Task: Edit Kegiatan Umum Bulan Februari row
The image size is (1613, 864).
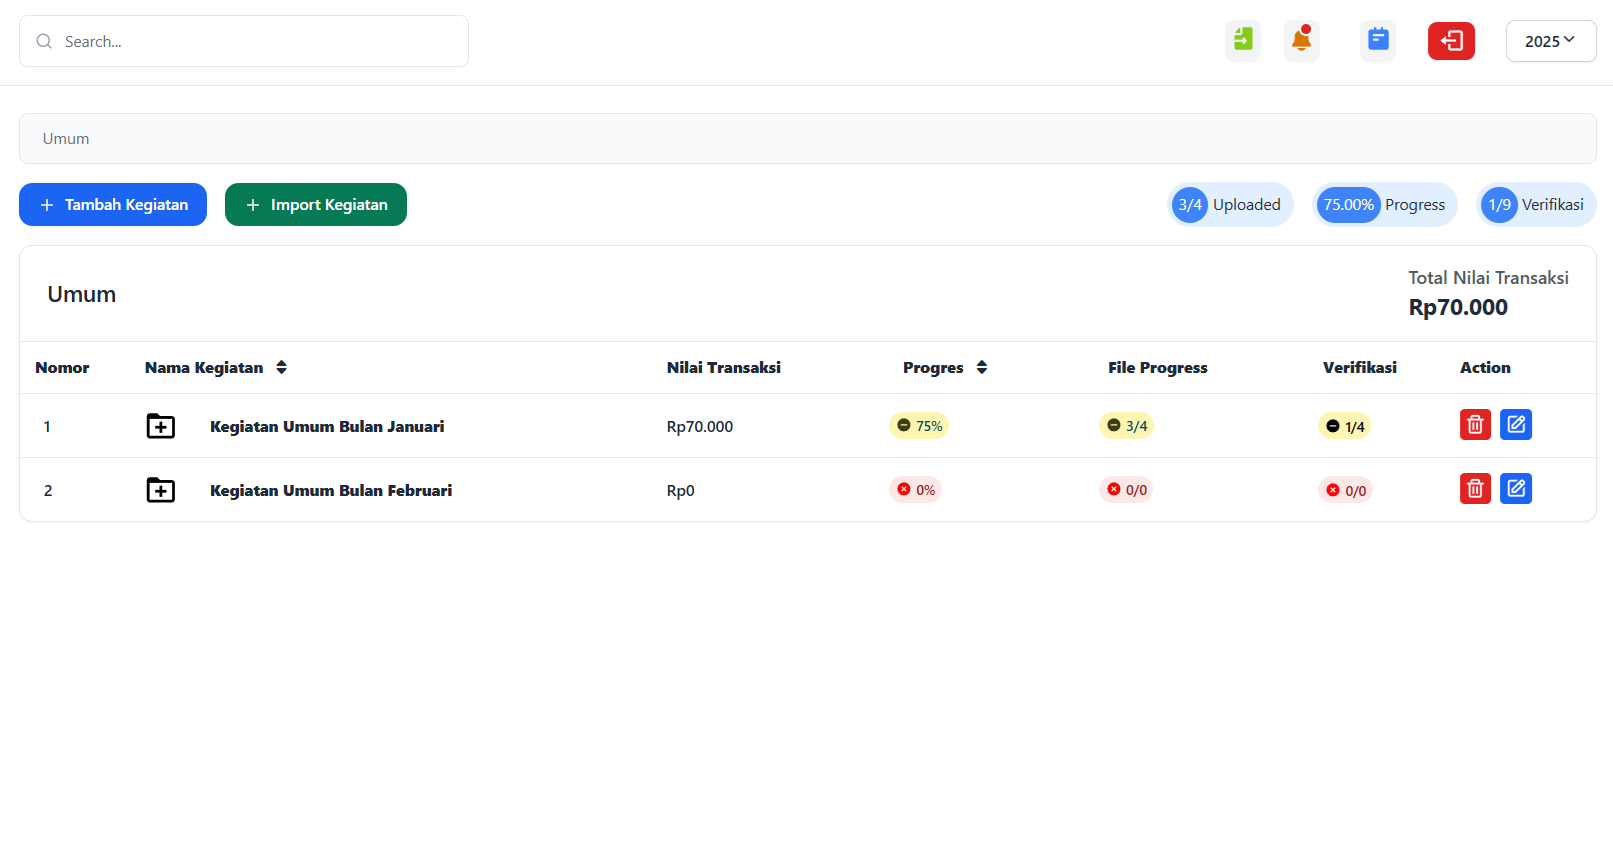Action: (x=1516, y=489)
